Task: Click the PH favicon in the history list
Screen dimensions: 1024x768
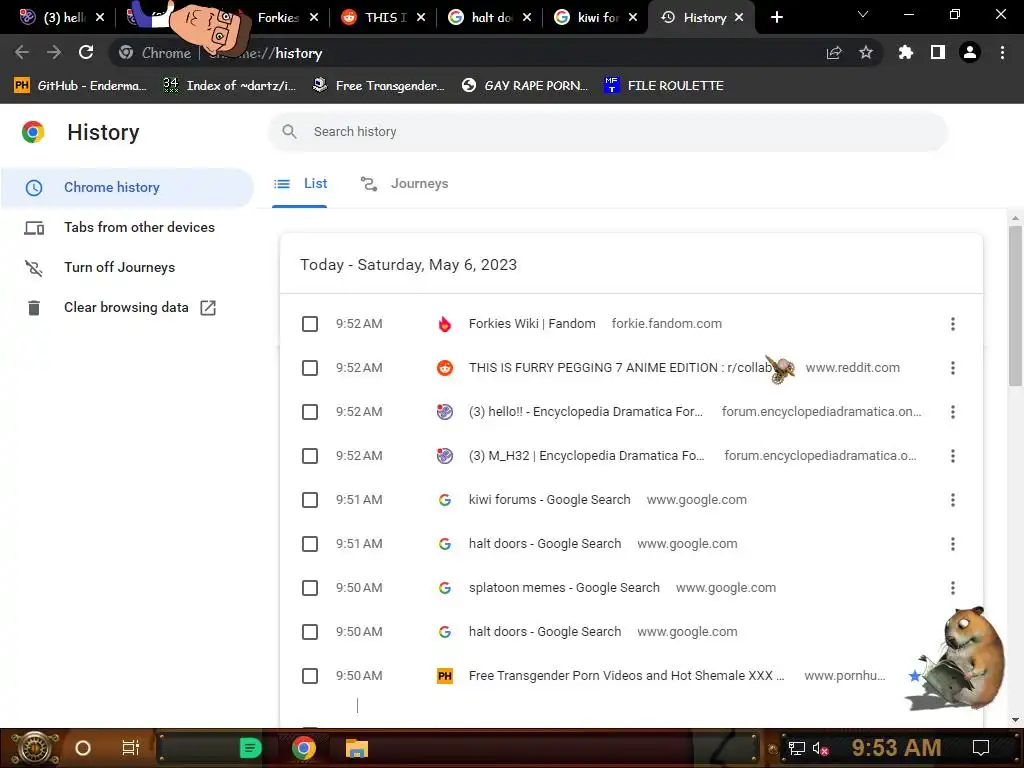Action: (x=445, y=676)
